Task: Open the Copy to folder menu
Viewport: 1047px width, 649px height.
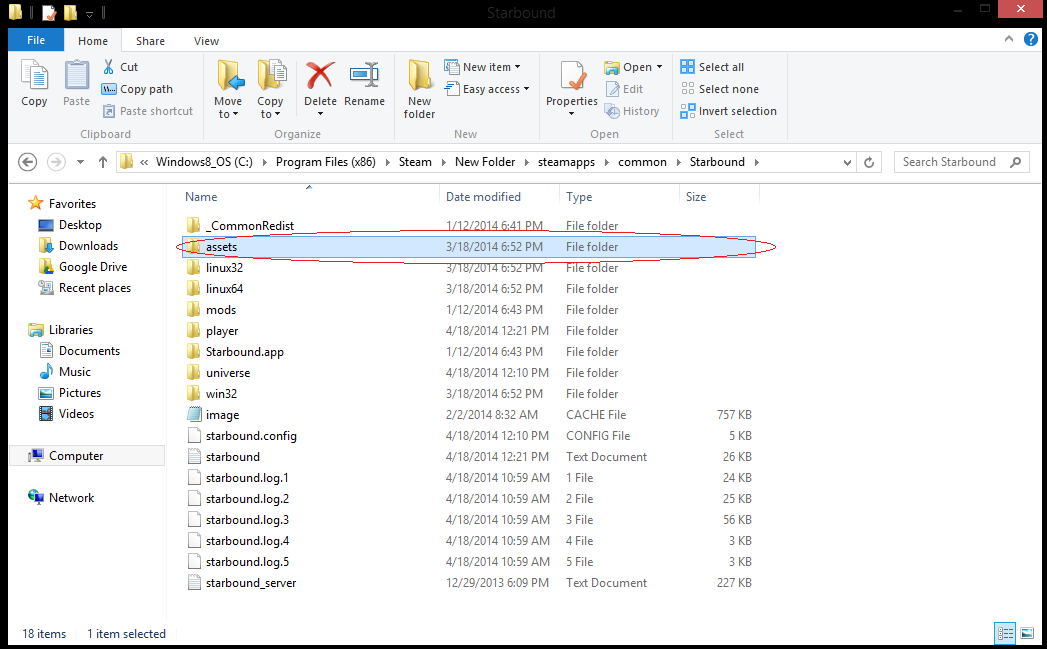Action: click(x=270, y=89)
